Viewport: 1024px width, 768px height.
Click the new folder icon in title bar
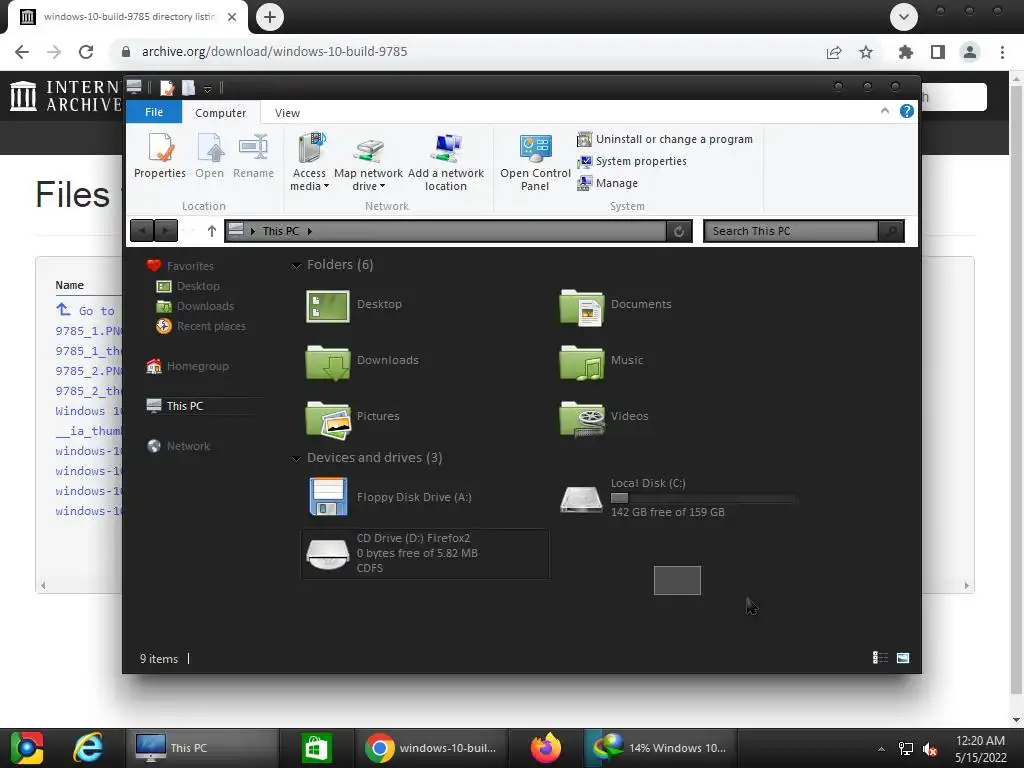pyautogui.click(x=188, y=88)
